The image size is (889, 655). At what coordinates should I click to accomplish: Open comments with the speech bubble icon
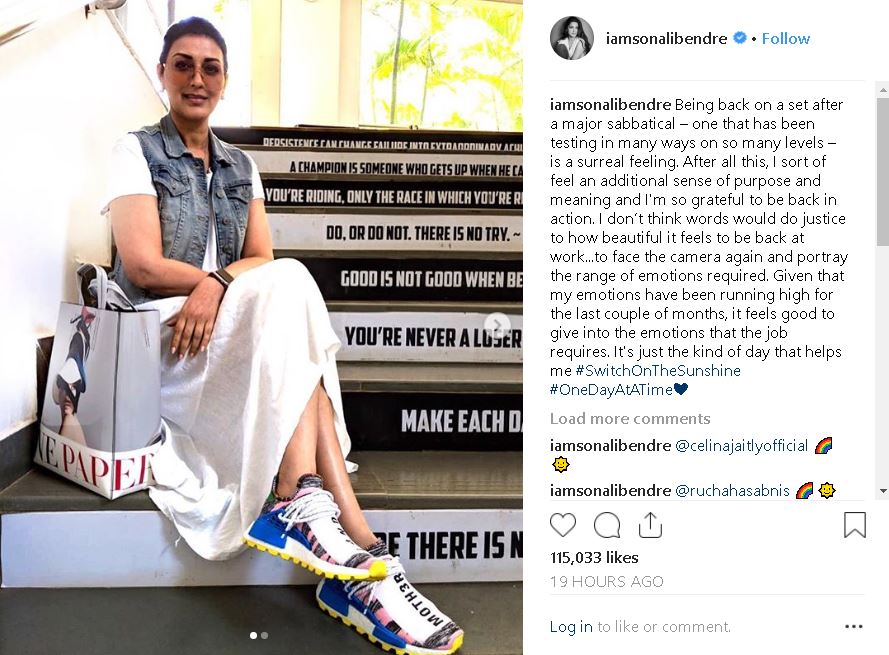(607, 525)
